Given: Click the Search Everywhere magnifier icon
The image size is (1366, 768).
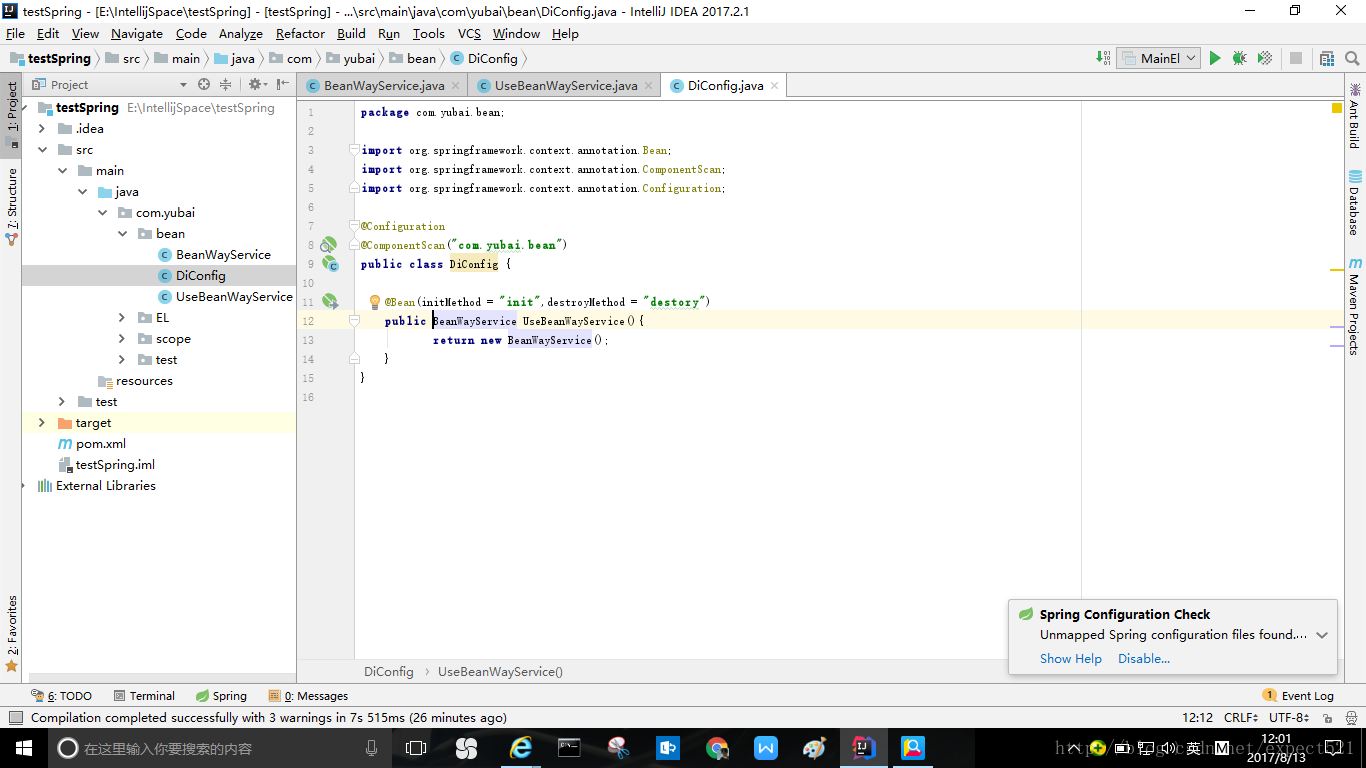Looking at the screenshot, I should 1350,59.
